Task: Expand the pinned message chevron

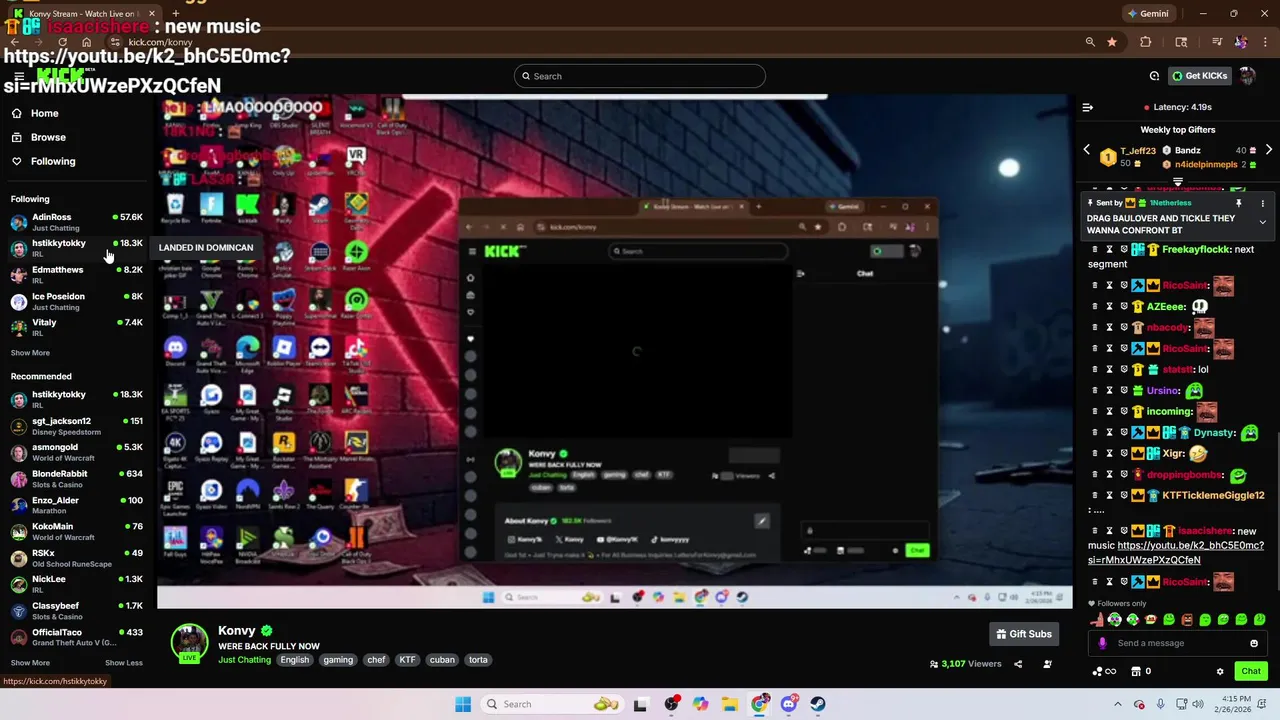Action: point(1262,222)
